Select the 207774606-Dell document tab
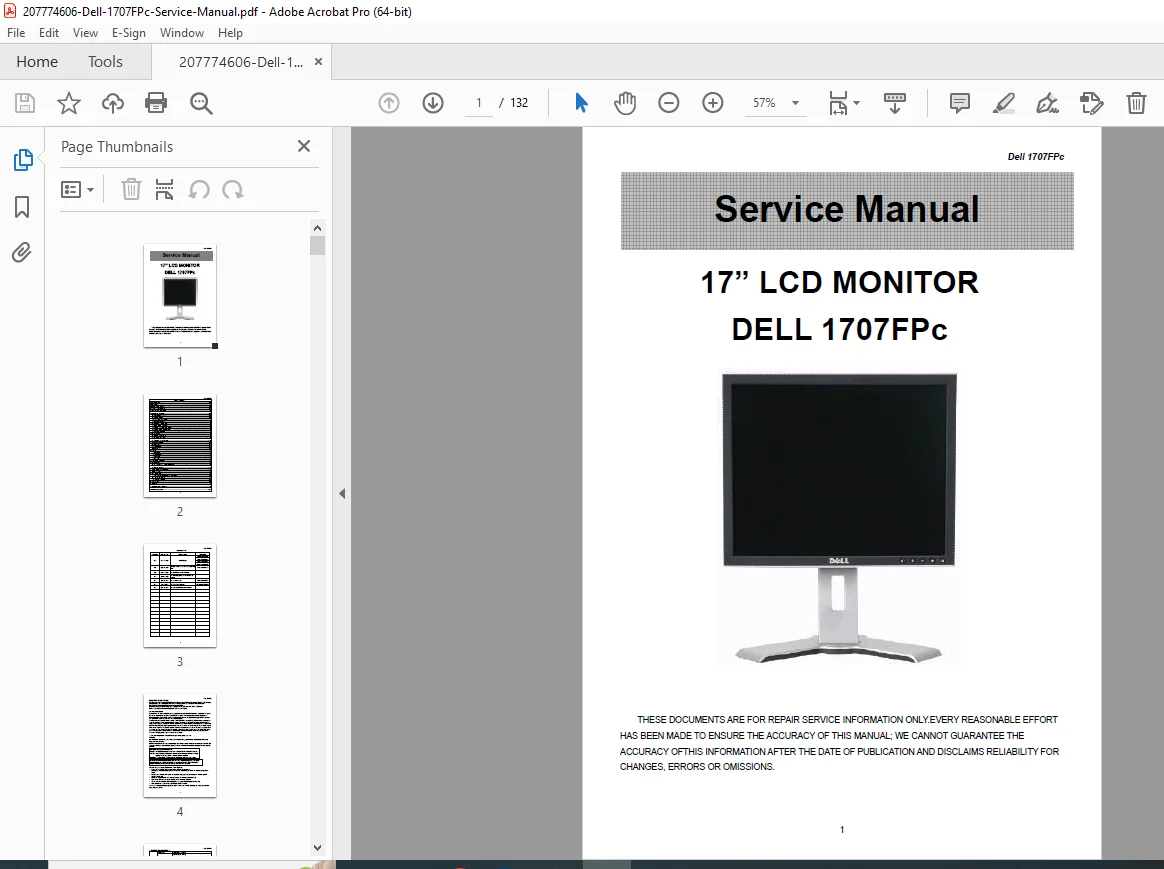Image resolution: width=1164 pixels, height=869 pixels. click(x=241, y=62)
